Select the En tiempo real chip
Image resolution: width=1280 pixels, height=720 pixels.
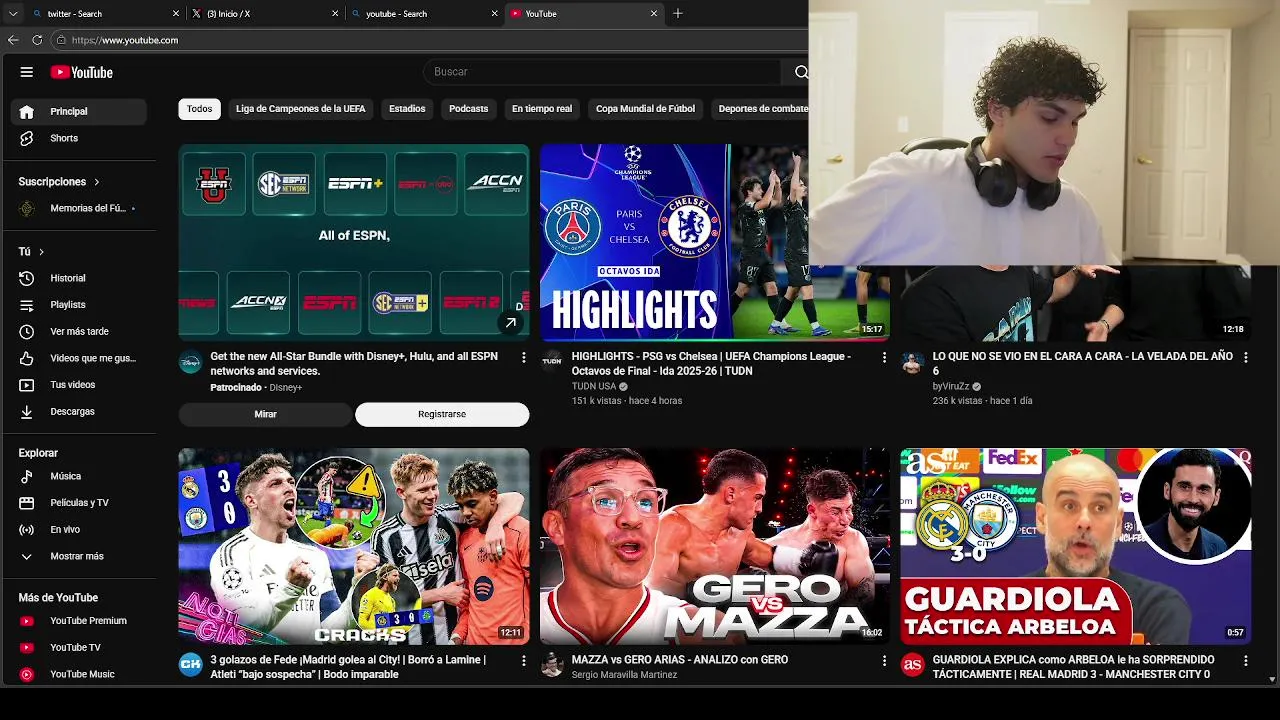[542, 109]
